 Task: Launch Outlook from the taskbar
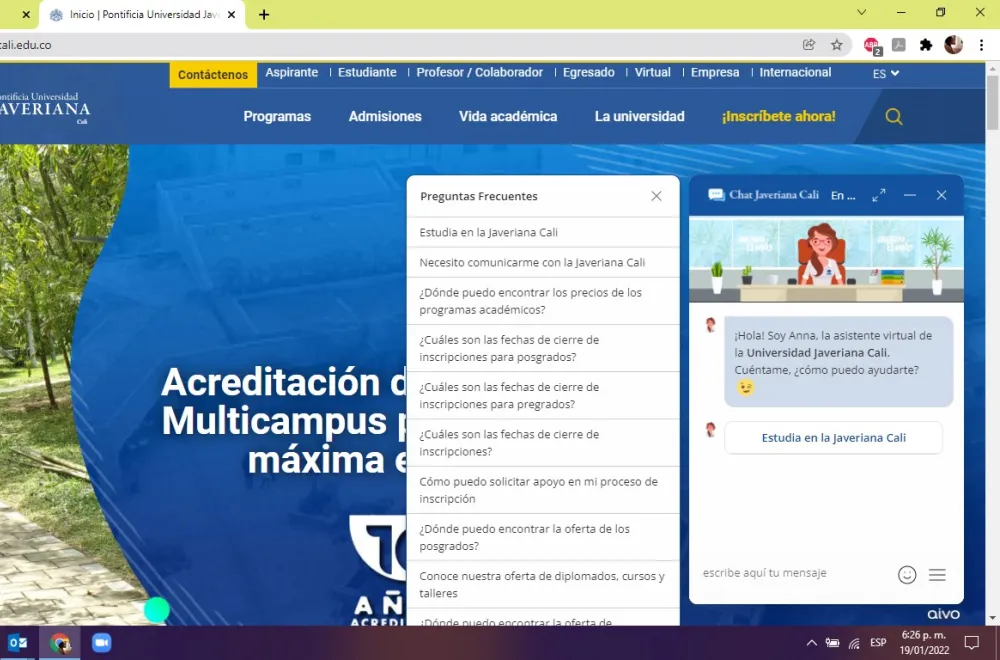pyautogui.click(x=20, y=642)
